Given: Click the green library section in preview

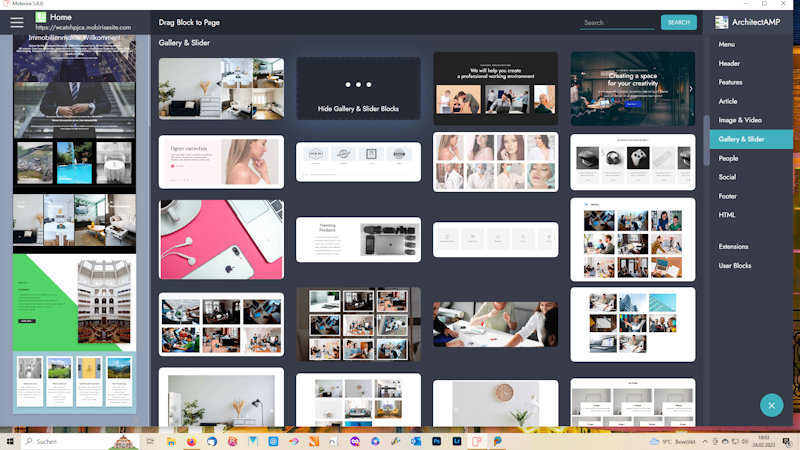Looking at the screenshot, I should pos(74,303).
